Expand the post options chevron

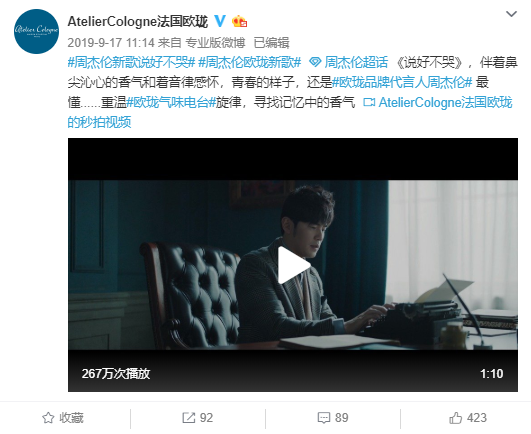(x=511, y=14)
